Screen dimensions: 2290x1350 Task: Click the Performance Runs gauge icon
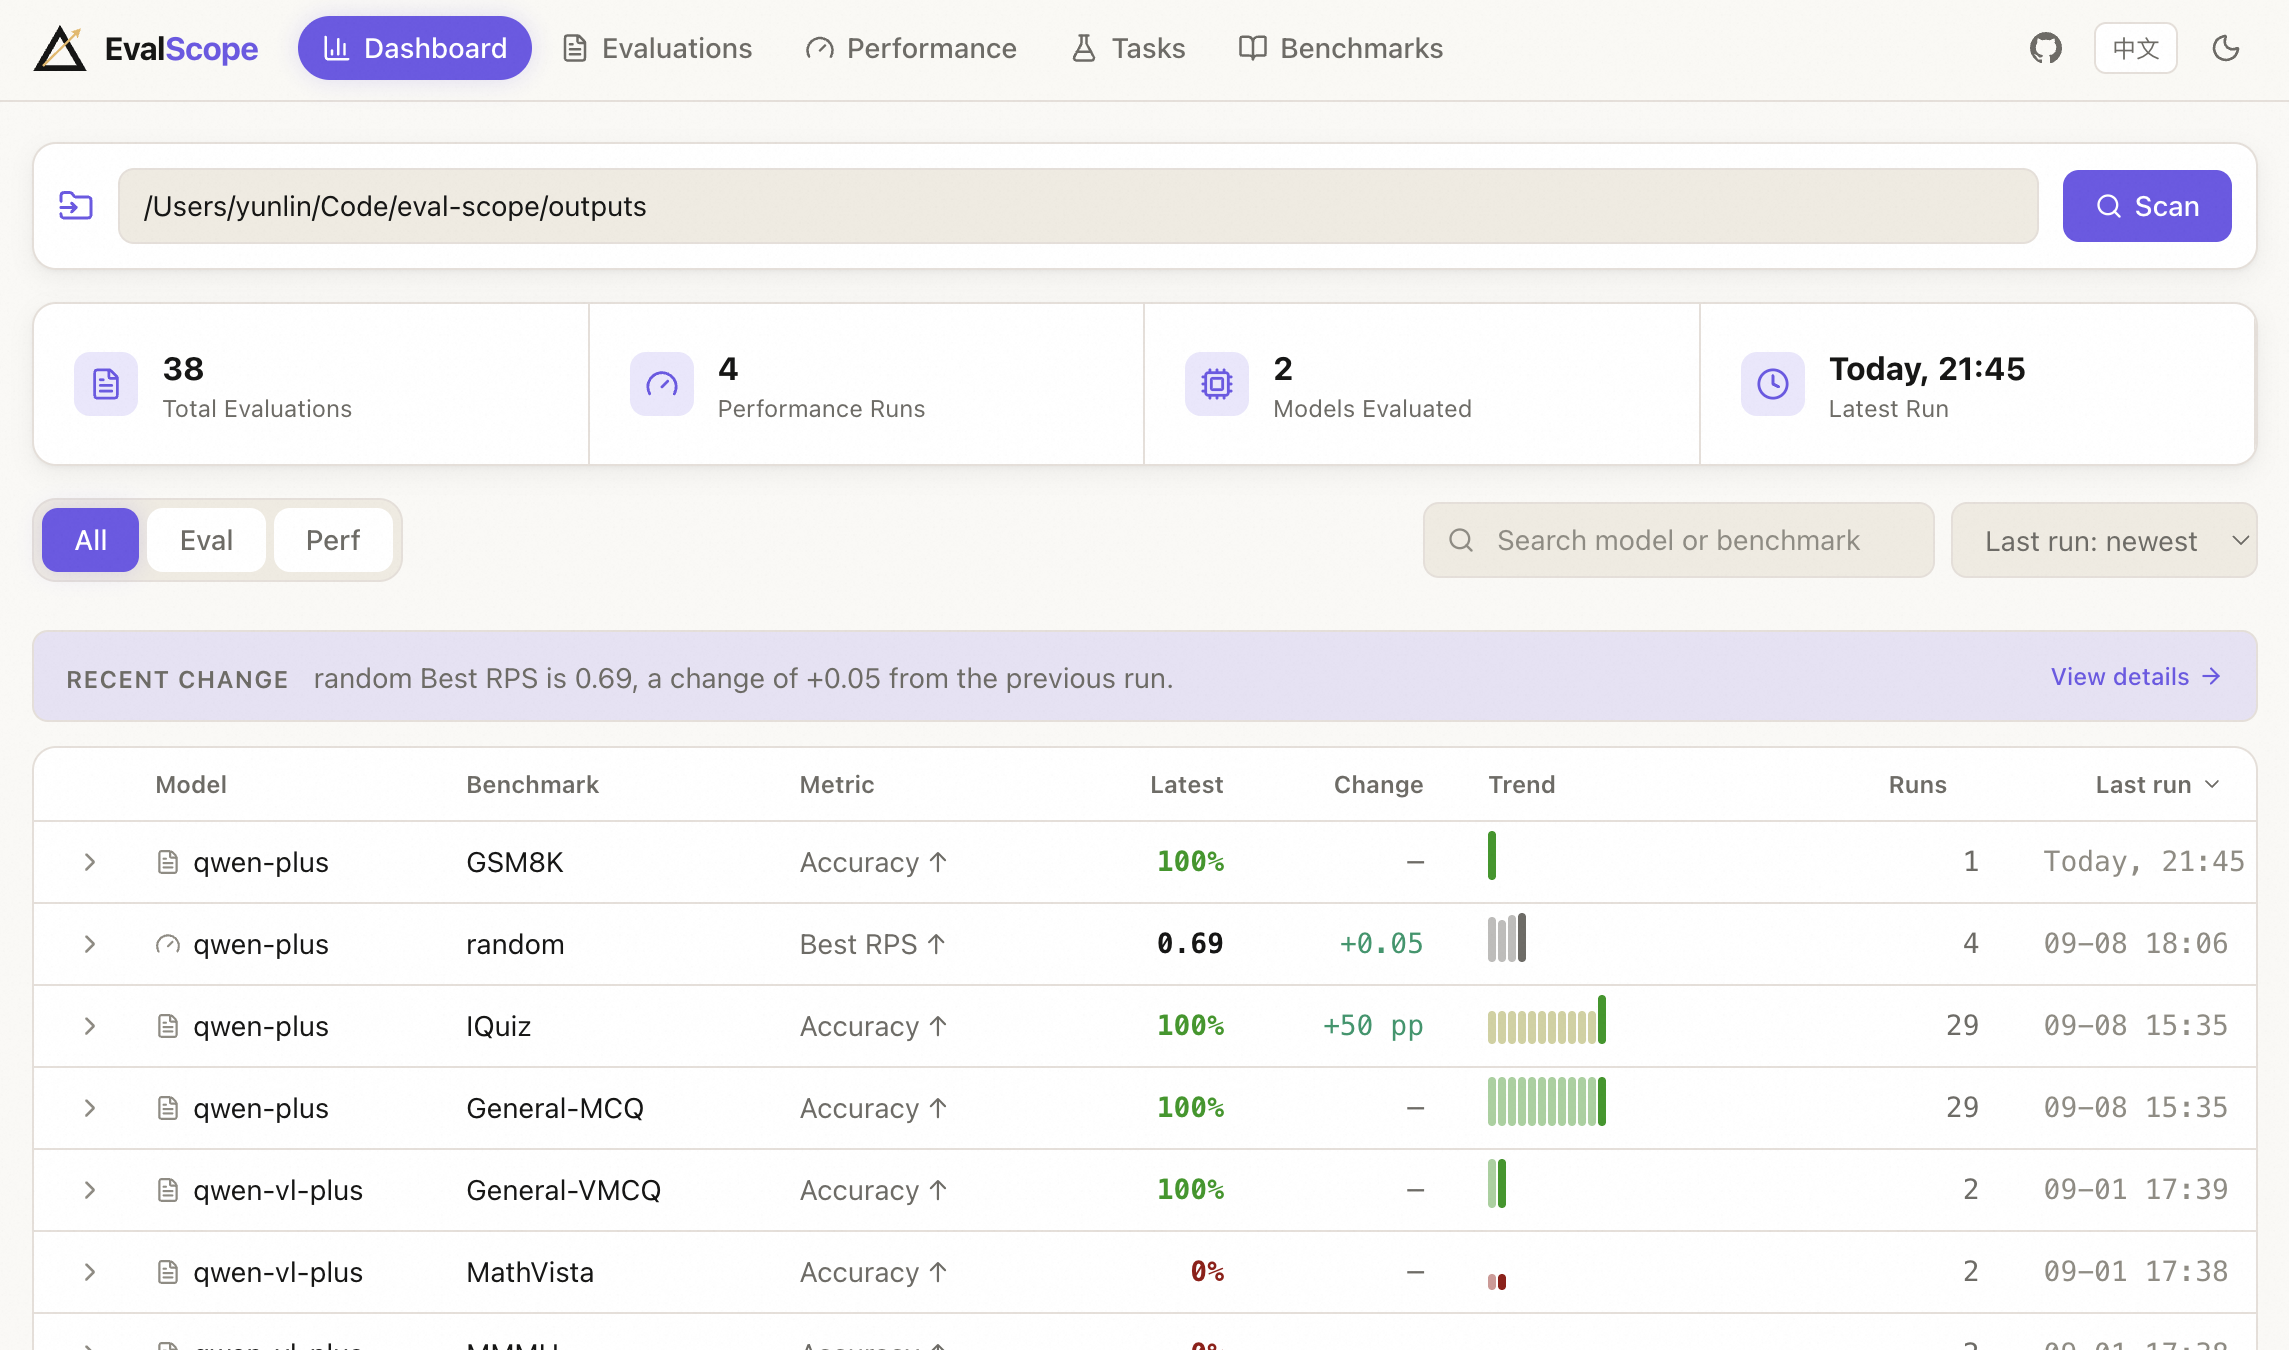(661, 384)
